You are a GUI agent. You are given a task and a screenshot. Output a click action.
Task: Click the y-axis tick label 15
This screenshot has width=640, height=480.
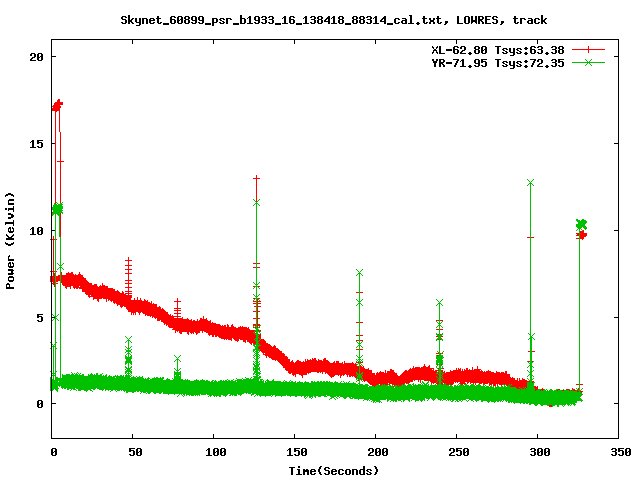pos(36,144)
